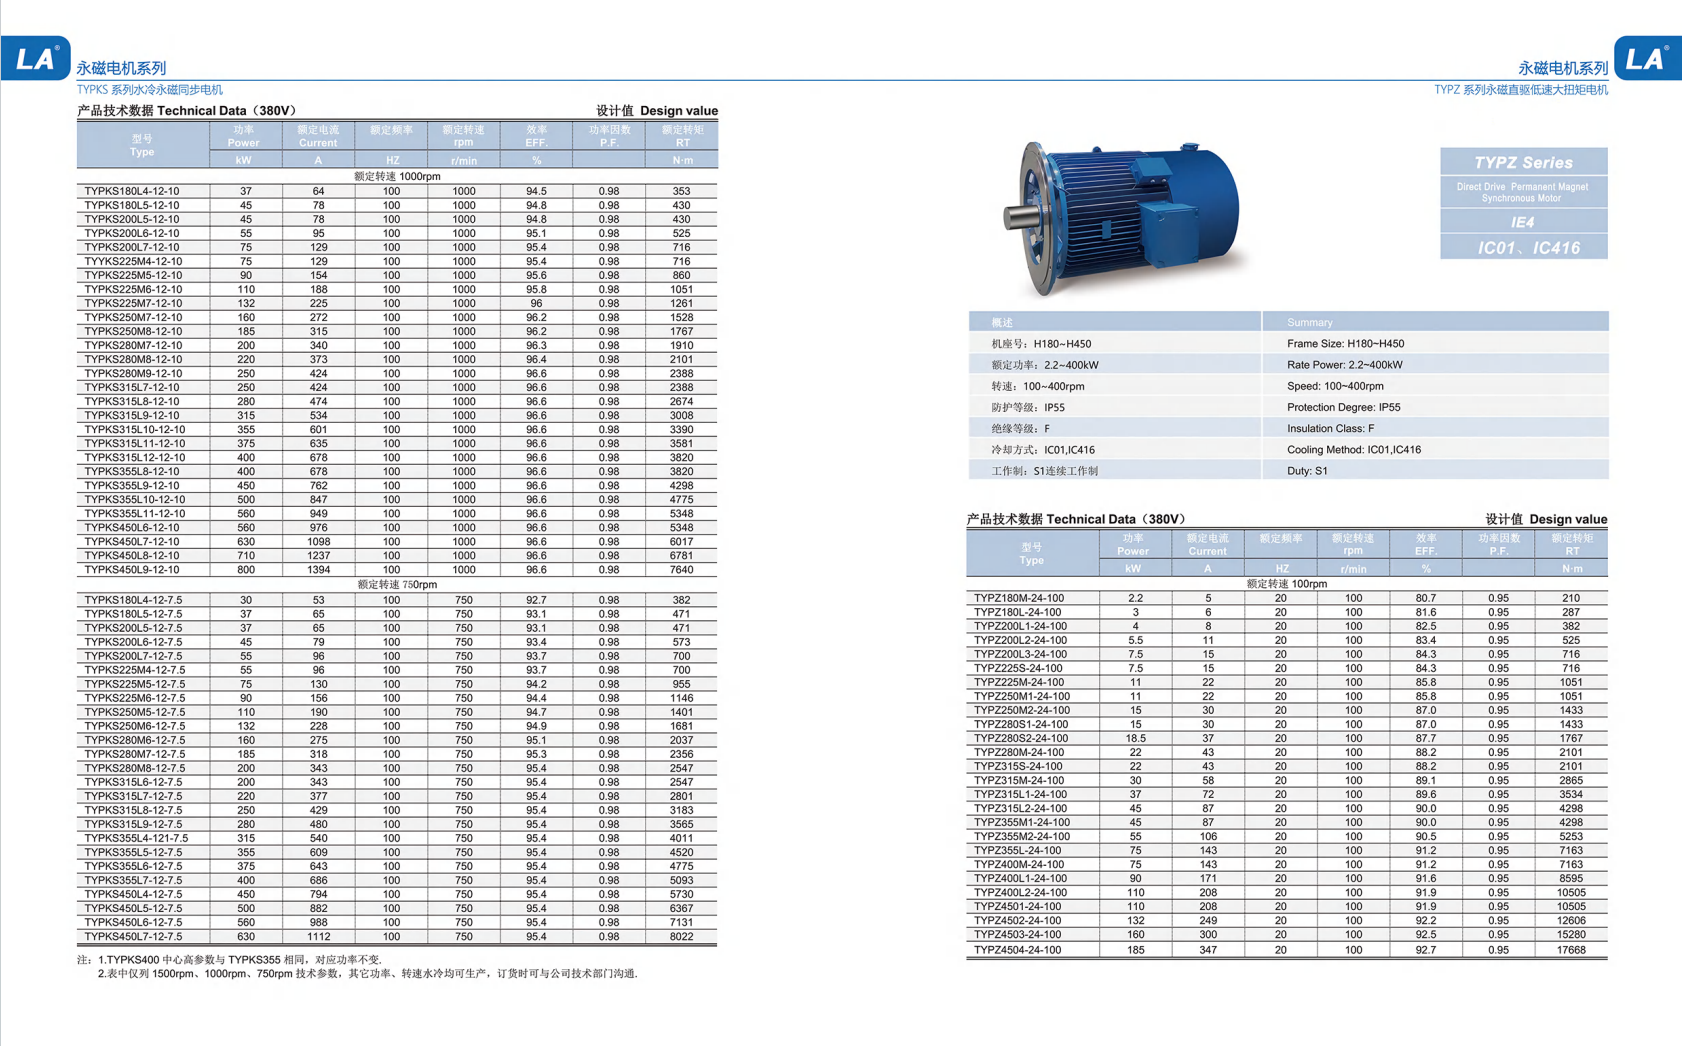Viewport: 1682px width, 1046px height.
Task: Click the Duty: S1 entry
Action: click(x=1307, y=470)
